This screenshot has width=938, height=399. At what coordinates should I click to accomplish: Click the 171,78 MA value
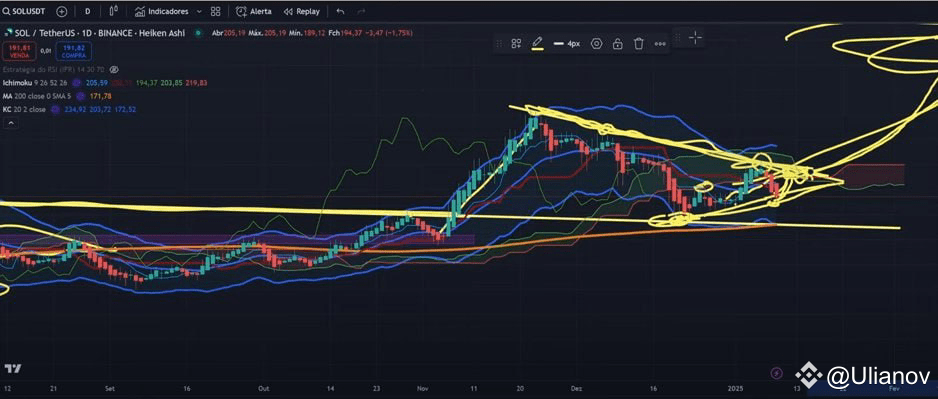[100, 96]
